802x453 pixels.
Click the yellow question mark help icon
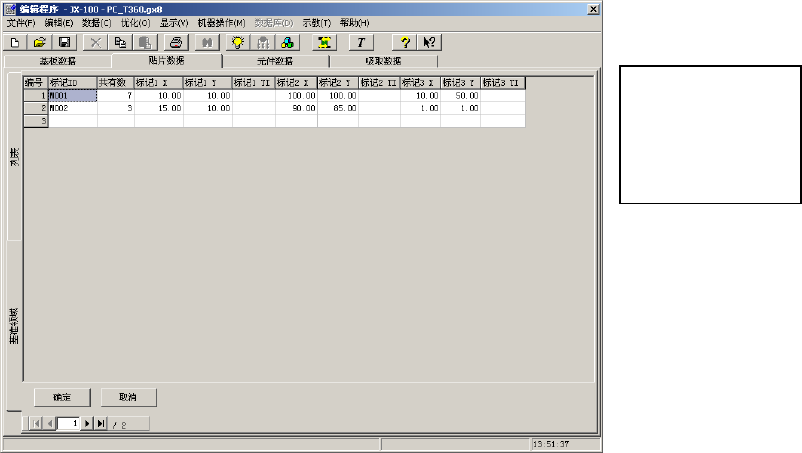click(x=405, y=43)
